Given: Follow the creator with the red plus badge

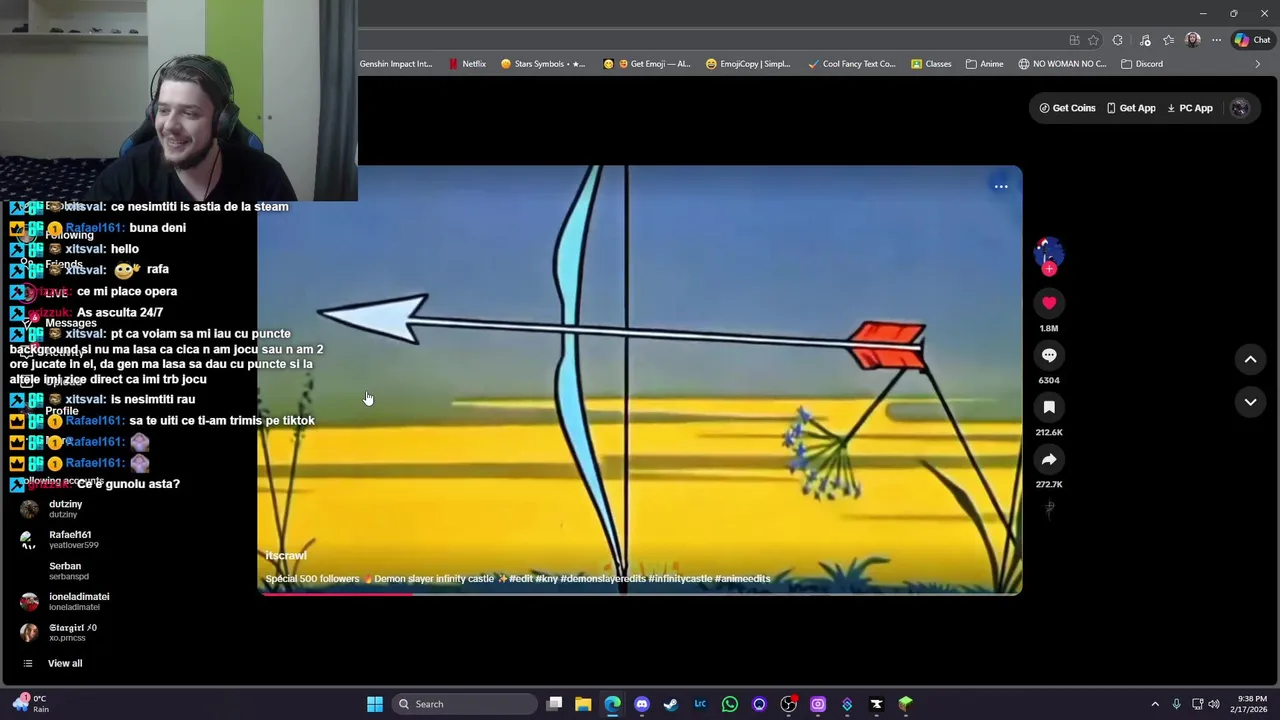Looking at the screenshot, I should click(x=1049, y=268).
